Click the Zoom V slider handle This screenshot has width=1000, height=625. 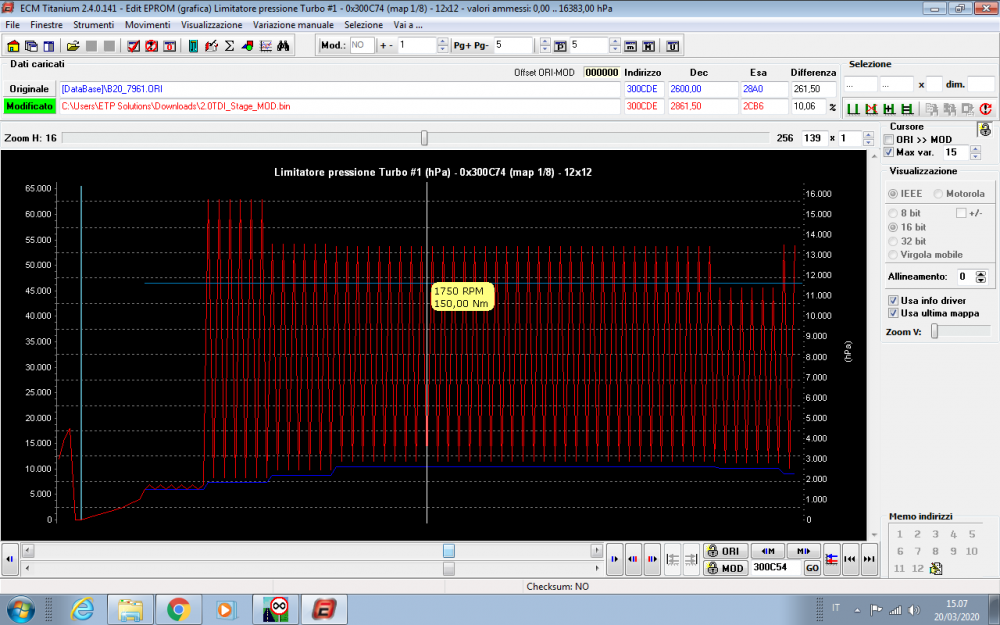934,331
